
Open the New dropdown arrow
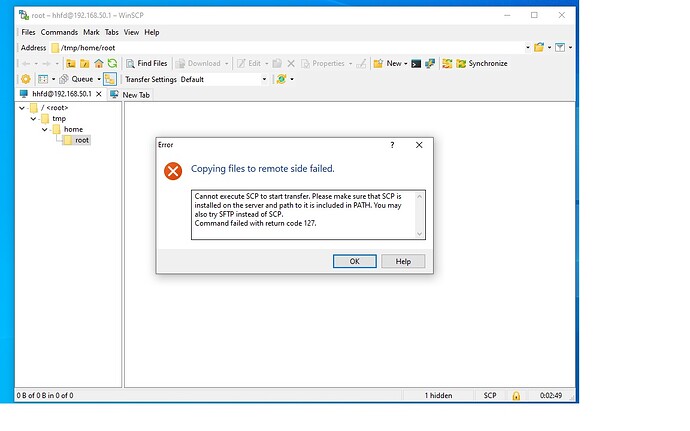click(406, 64)
